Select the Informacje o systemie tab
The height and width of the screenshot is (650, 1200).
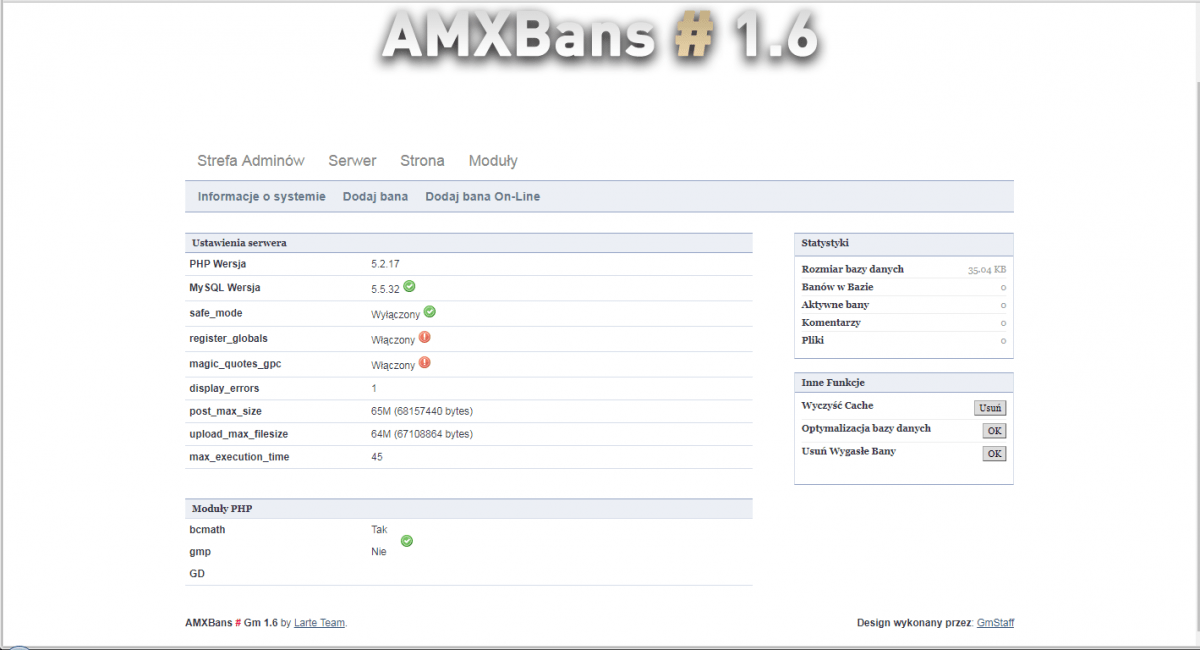pyautogui.click(x=261, y=197)
